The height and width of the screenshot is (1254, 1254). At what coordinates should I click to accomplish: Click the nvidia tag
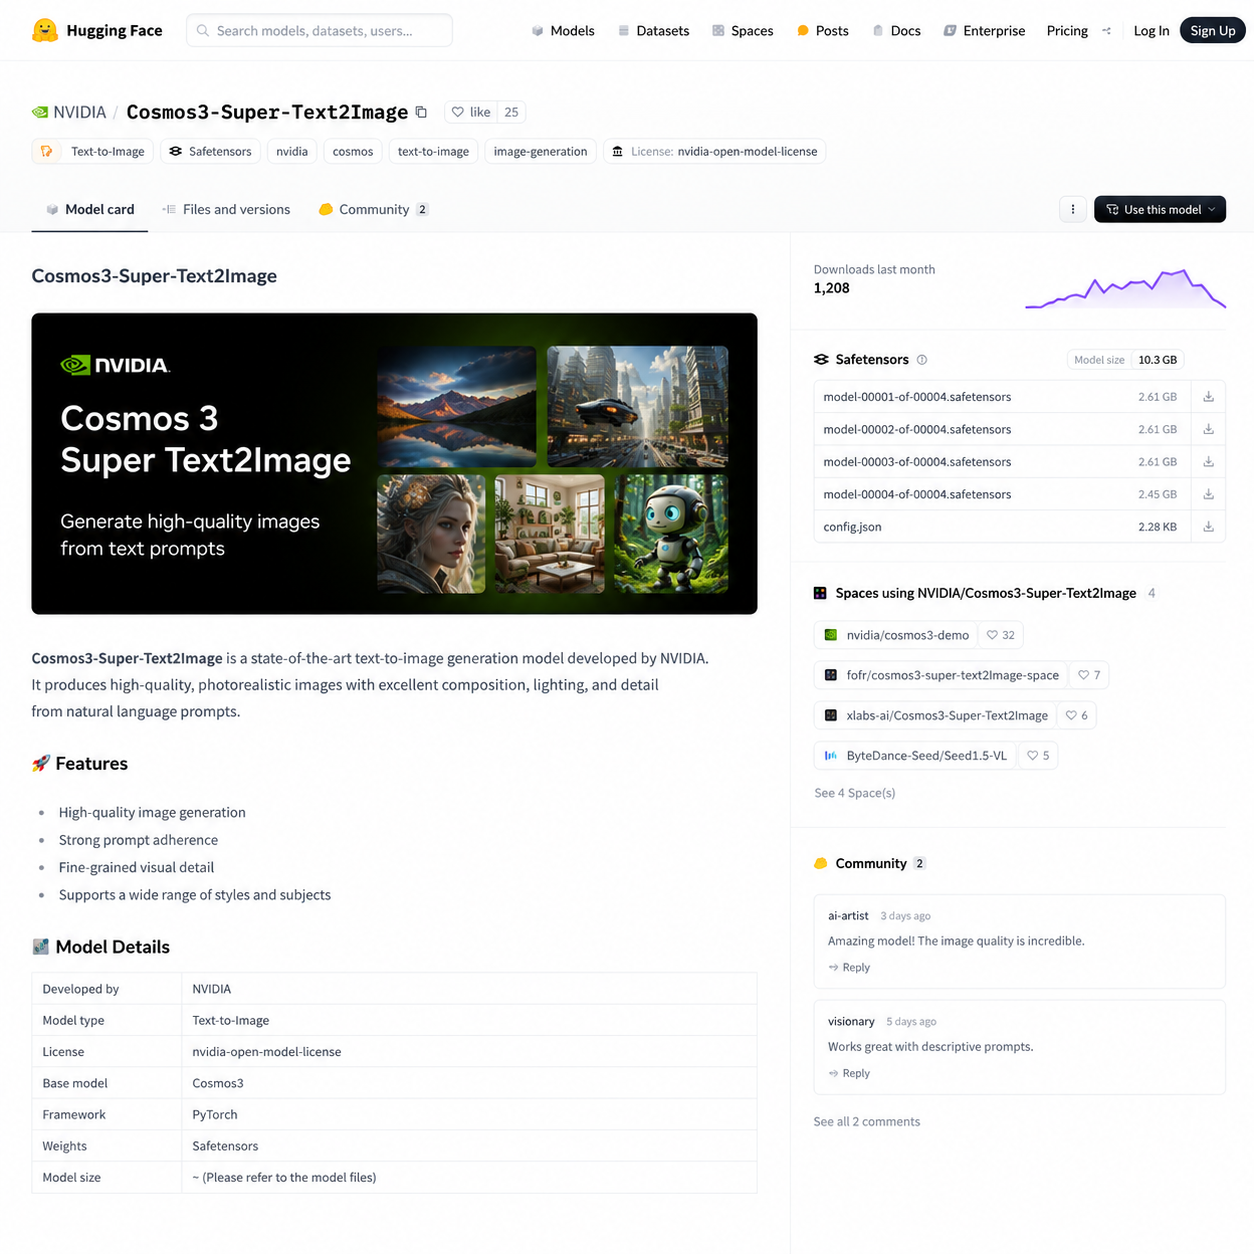coord(292,151)
